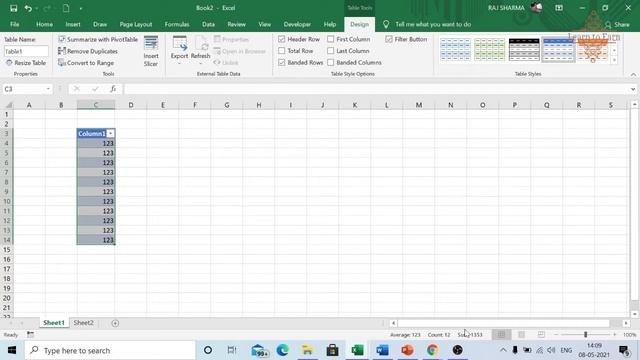The height and width of the screenshot is (360, 640).
Task: Click the Undo arrow icon
Action: point(28,8)
